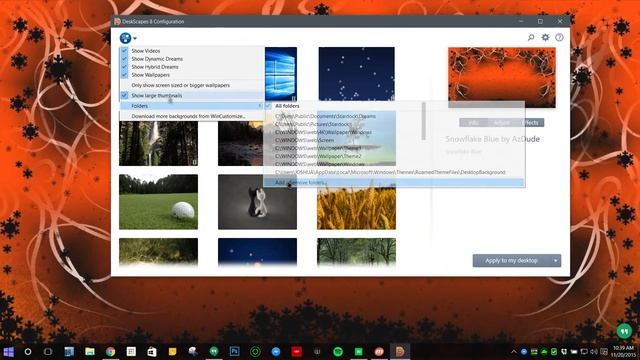Click the red square taskbar icon
Screen dimensions: 640x360
click(x=296, y=351)
